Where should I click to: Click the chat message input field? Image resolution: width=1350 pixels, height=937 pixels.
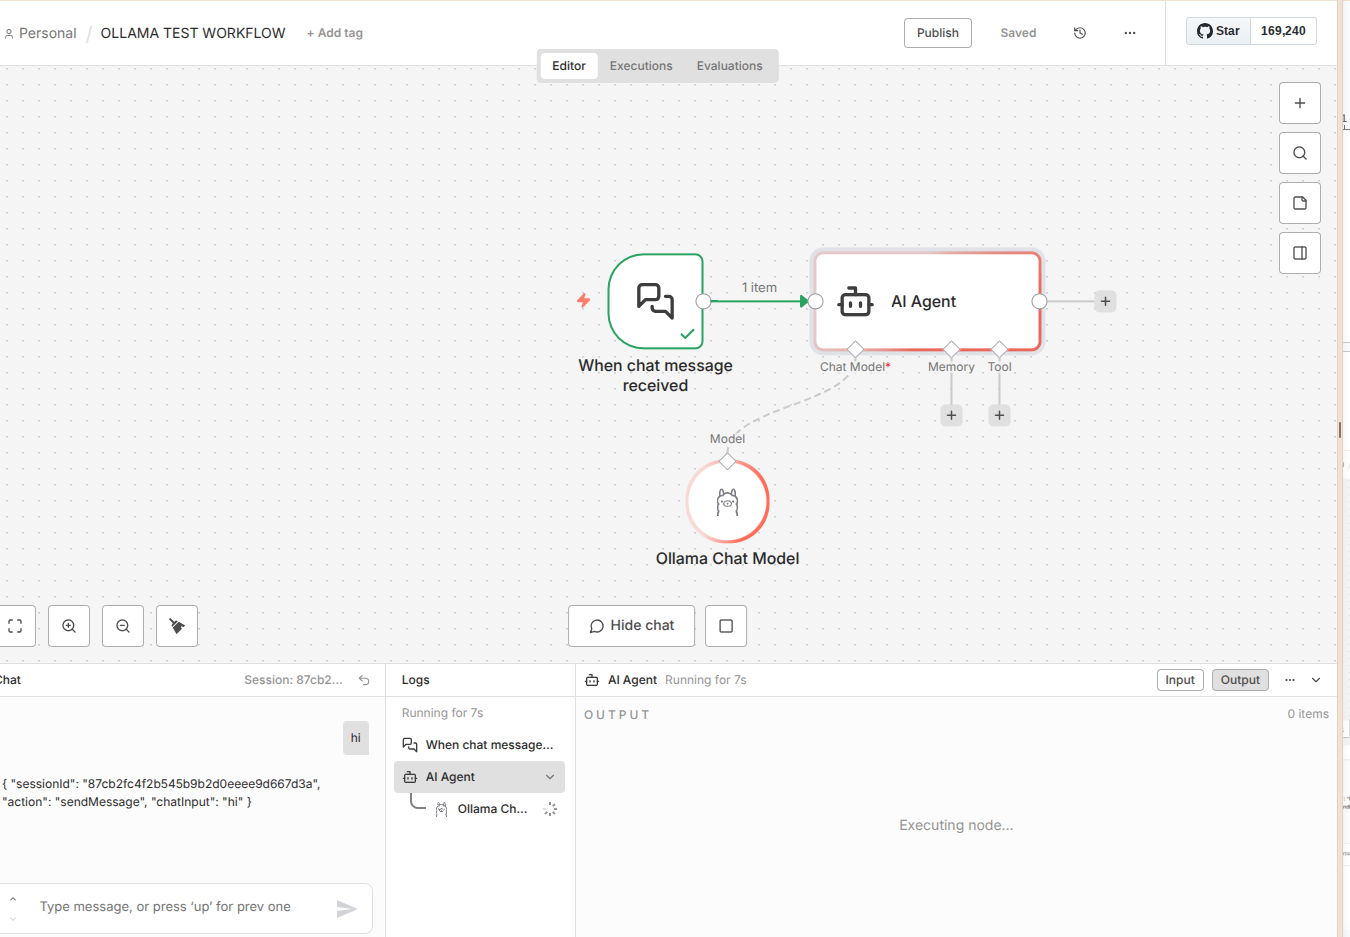(x=180, y=907)
